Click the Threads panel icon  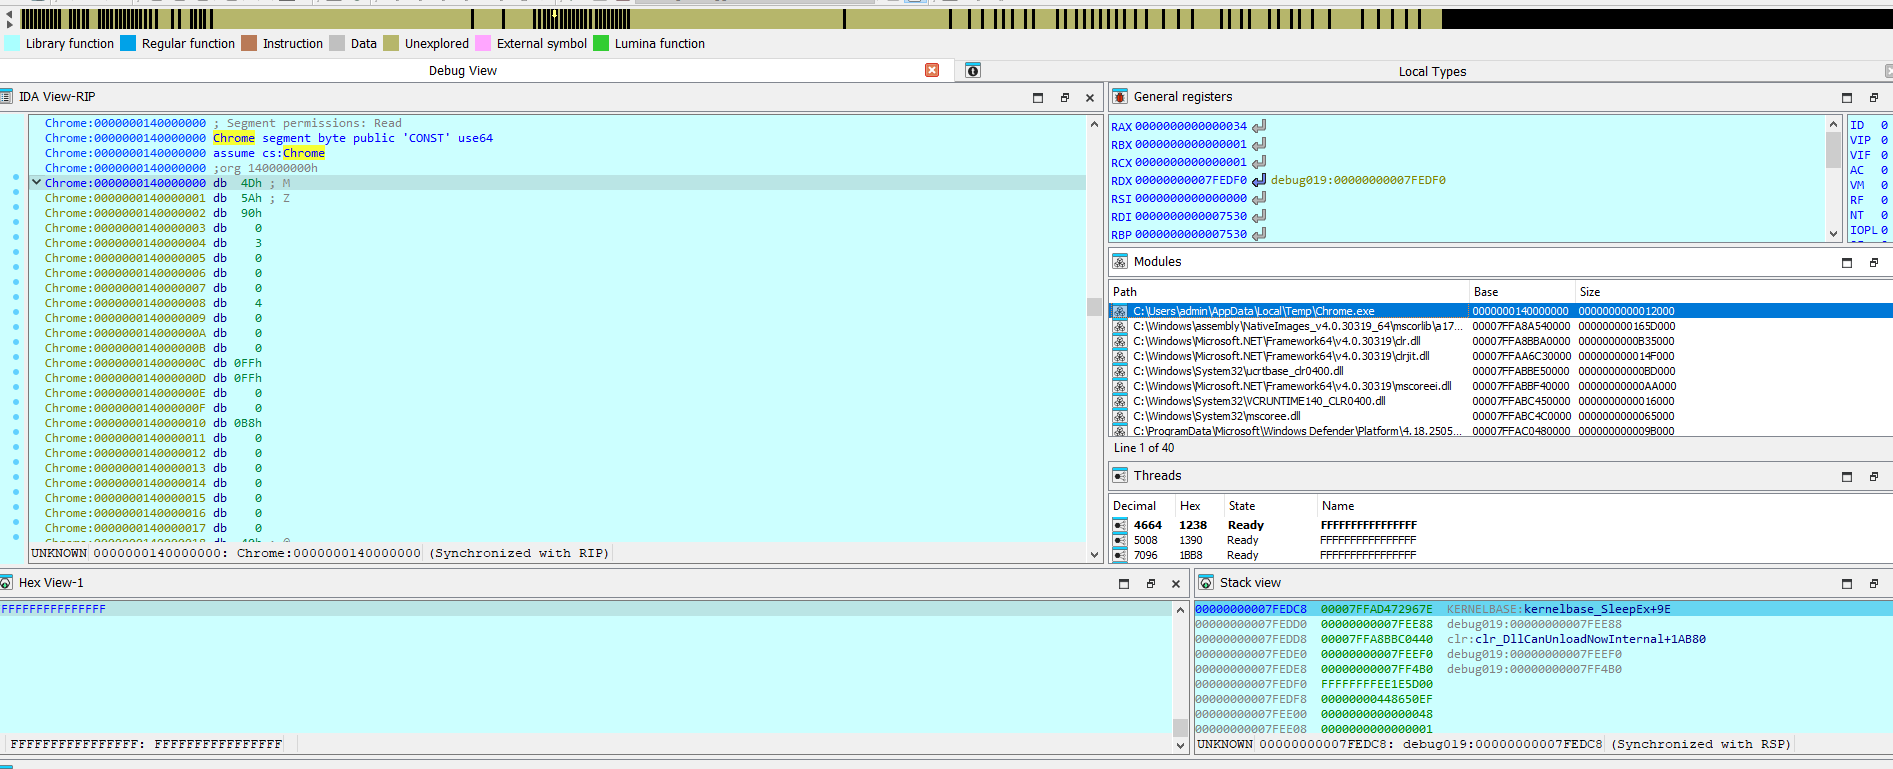[1120, 476]
